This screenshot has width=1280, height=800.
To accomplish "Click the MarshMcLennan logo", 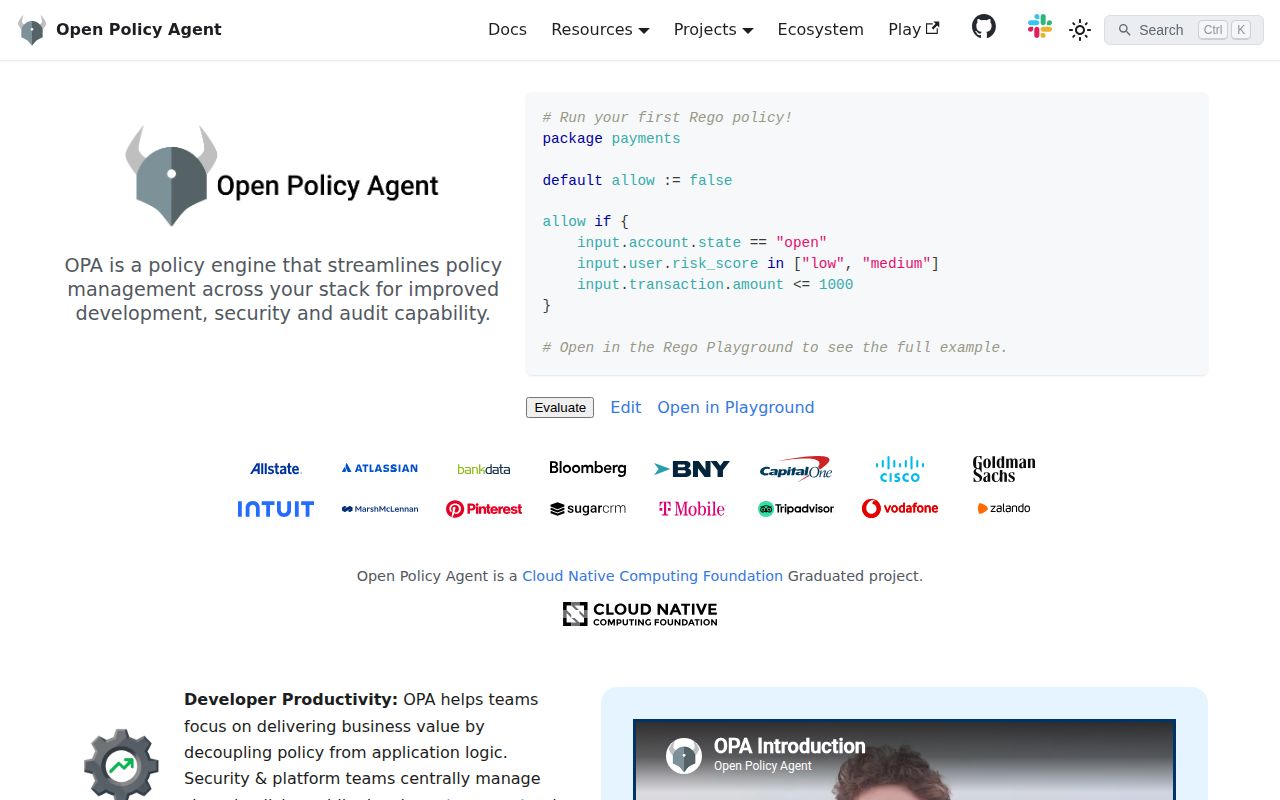I will point(380,509).
